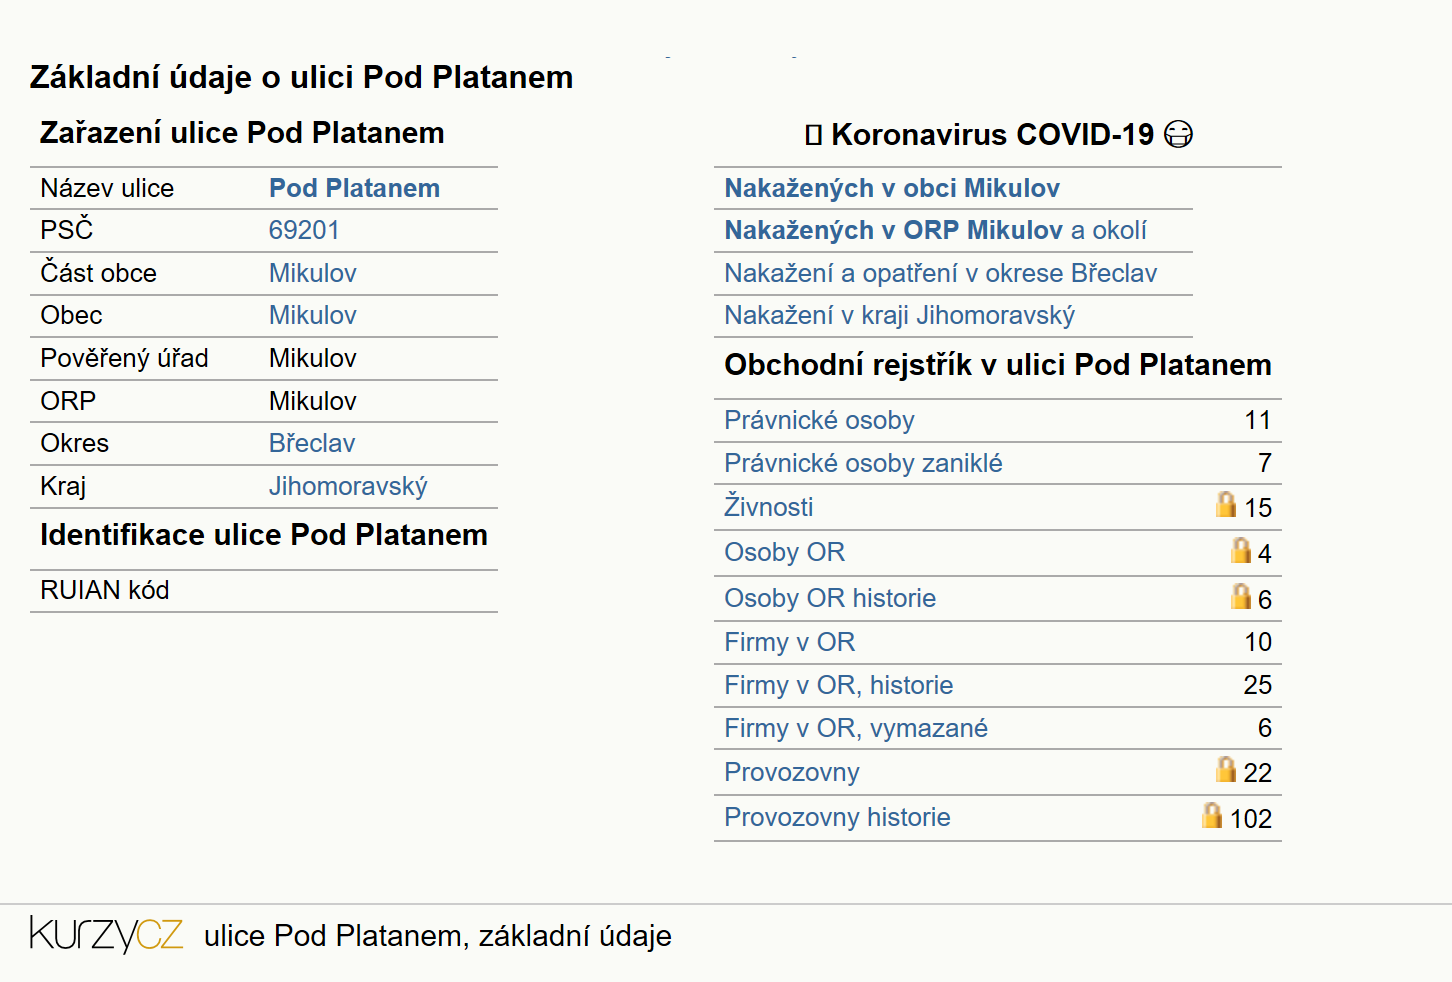Open the Pod Platanem street name link

354,188
